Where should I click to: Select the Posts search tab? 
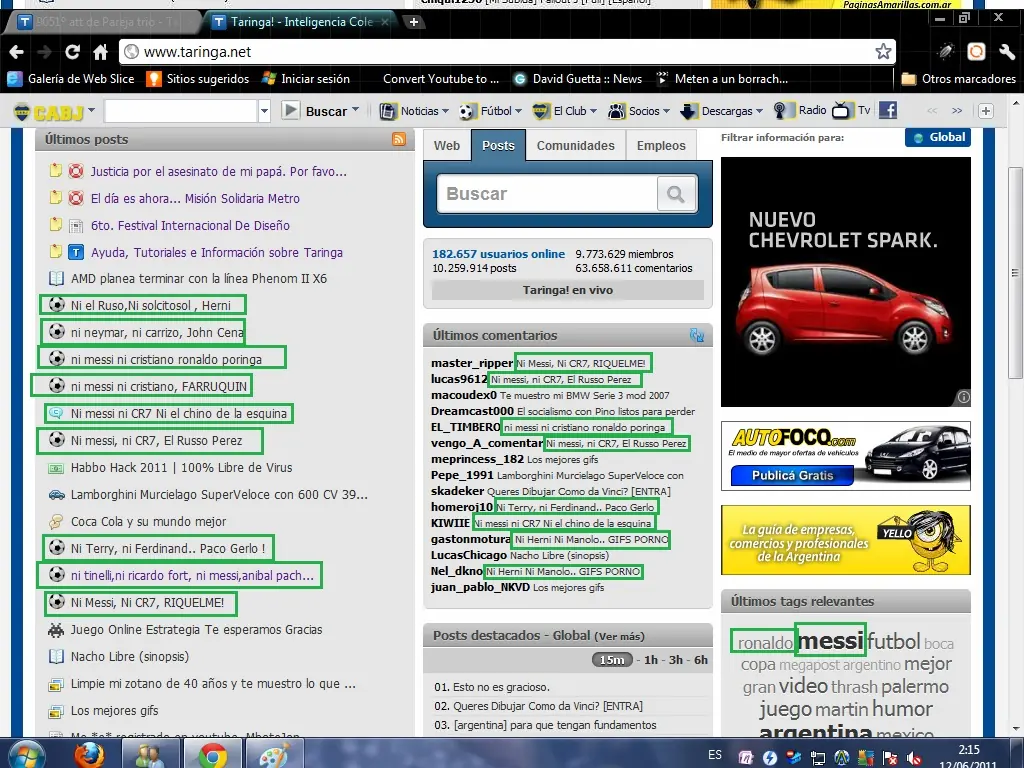(498, 146)
